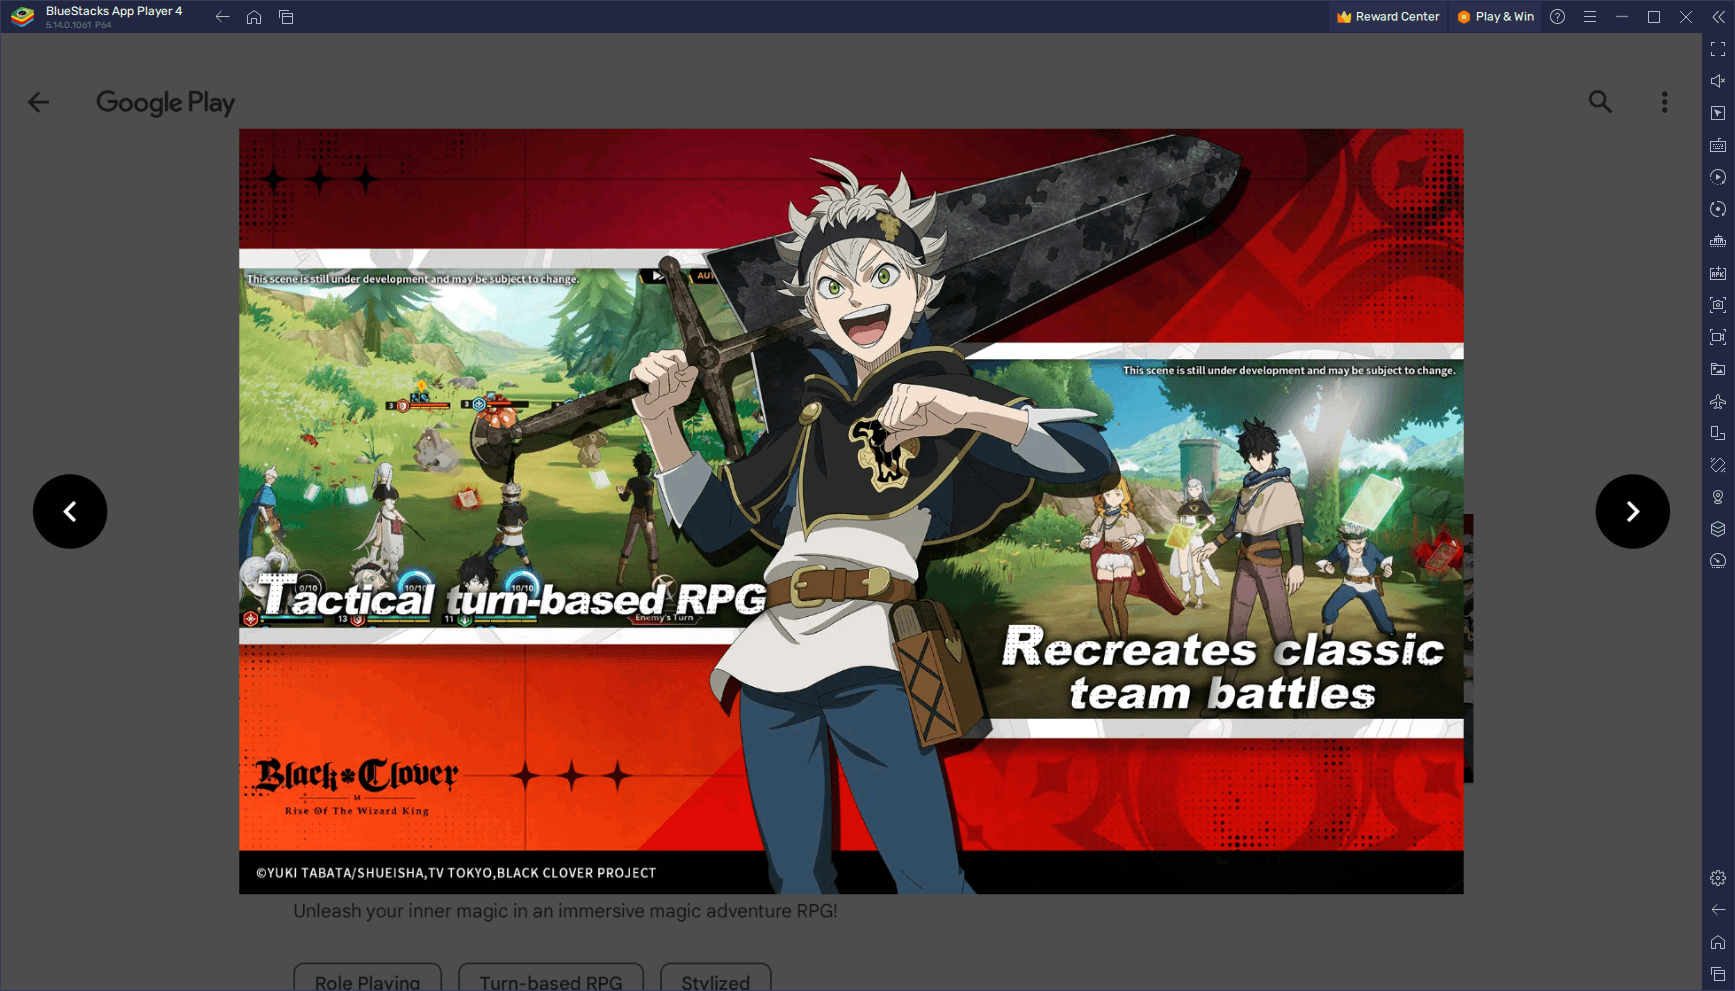Click the Black Clover screenshot image
The height and width of the screenshot is (991, 1735).
click(x=851, y=511)
